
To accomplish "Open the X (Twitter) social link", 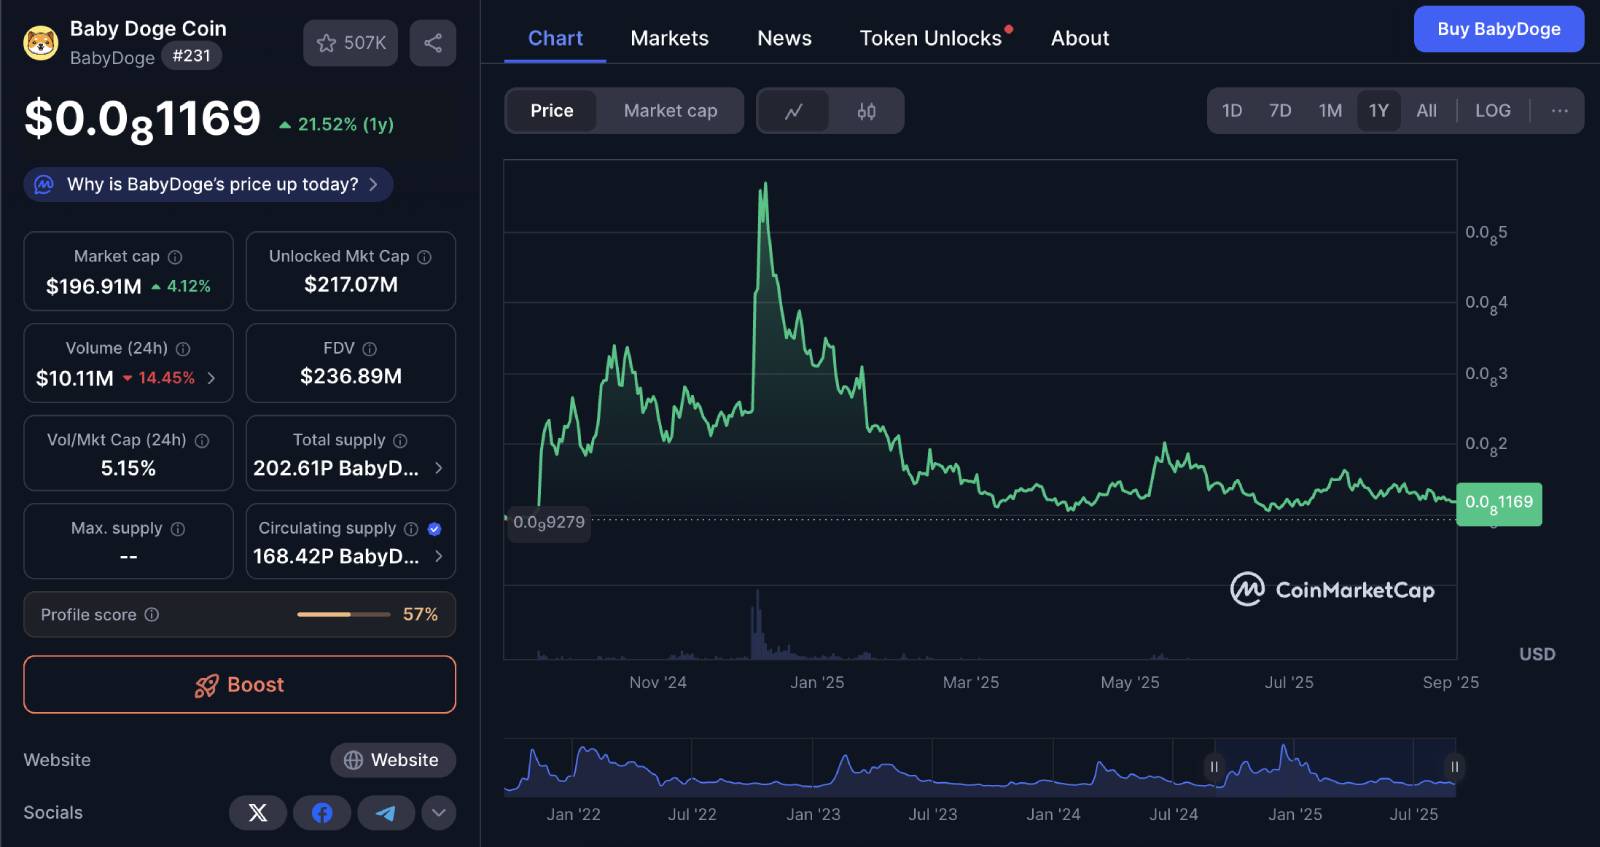I will point(258,813).
